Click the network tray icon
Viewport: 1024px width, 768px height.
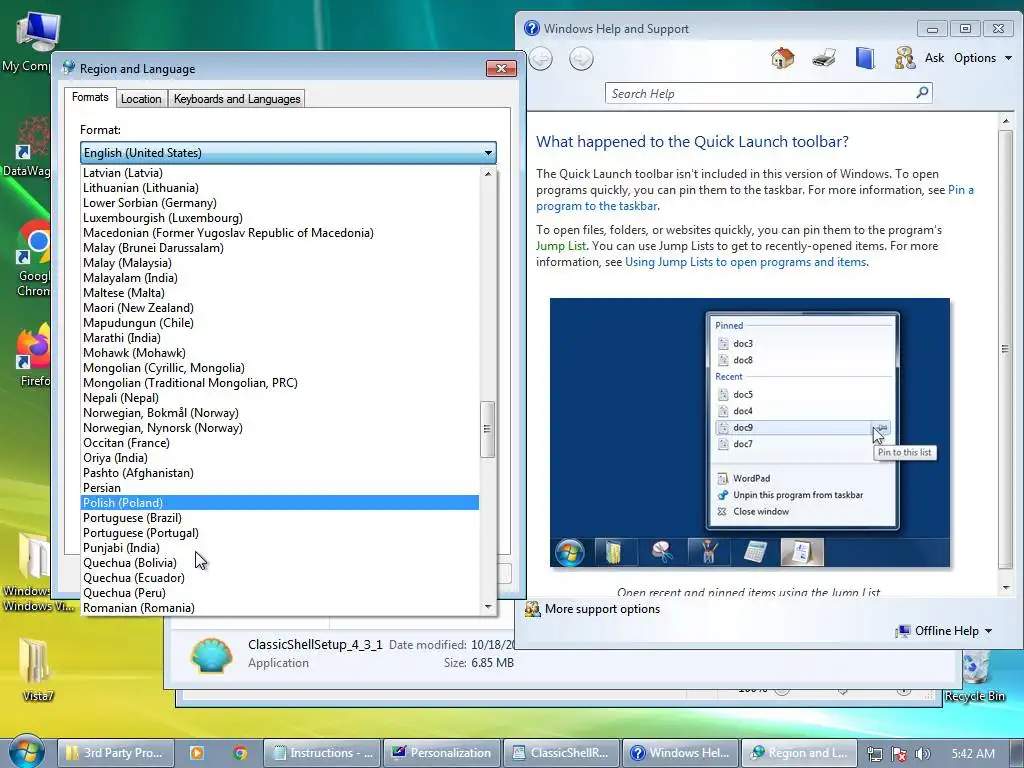[874, 754]
